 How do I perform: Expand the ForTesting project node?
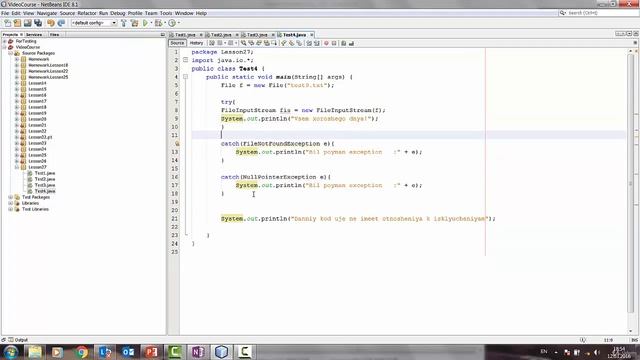[x=4, y=41]
